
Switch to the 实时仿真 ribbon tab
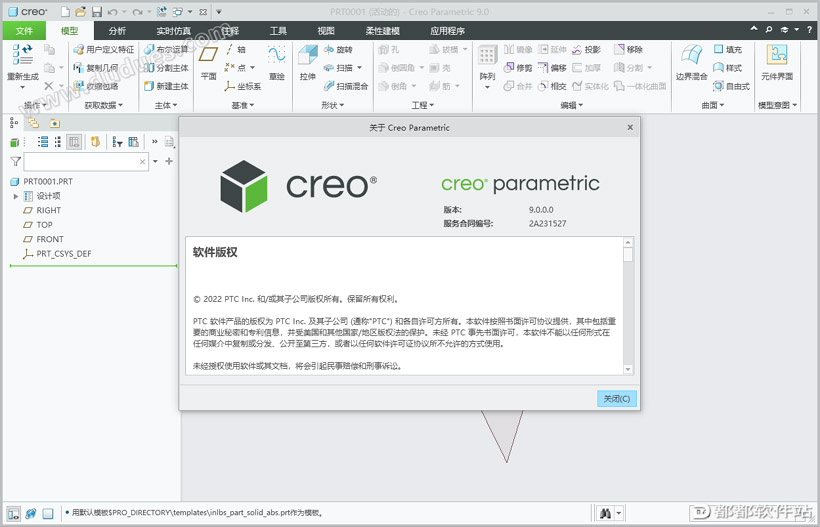pos(174,31)
